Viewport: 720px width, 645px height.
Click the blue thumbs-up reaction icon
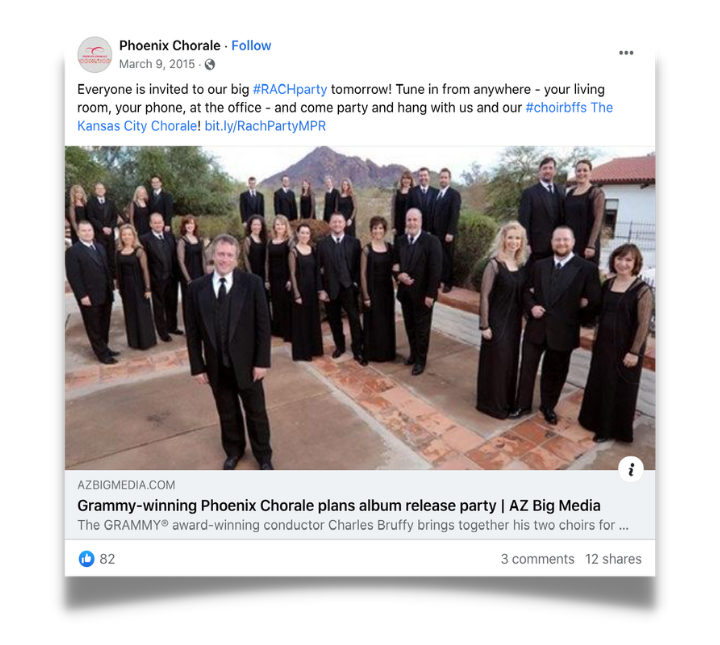click(86, 559)
